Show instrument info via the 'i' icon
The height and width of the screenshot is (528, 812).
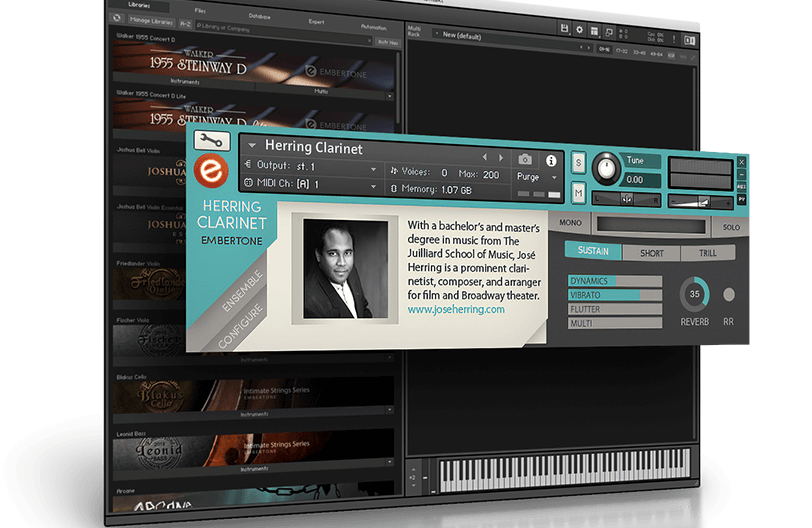[x=551, y=160]
